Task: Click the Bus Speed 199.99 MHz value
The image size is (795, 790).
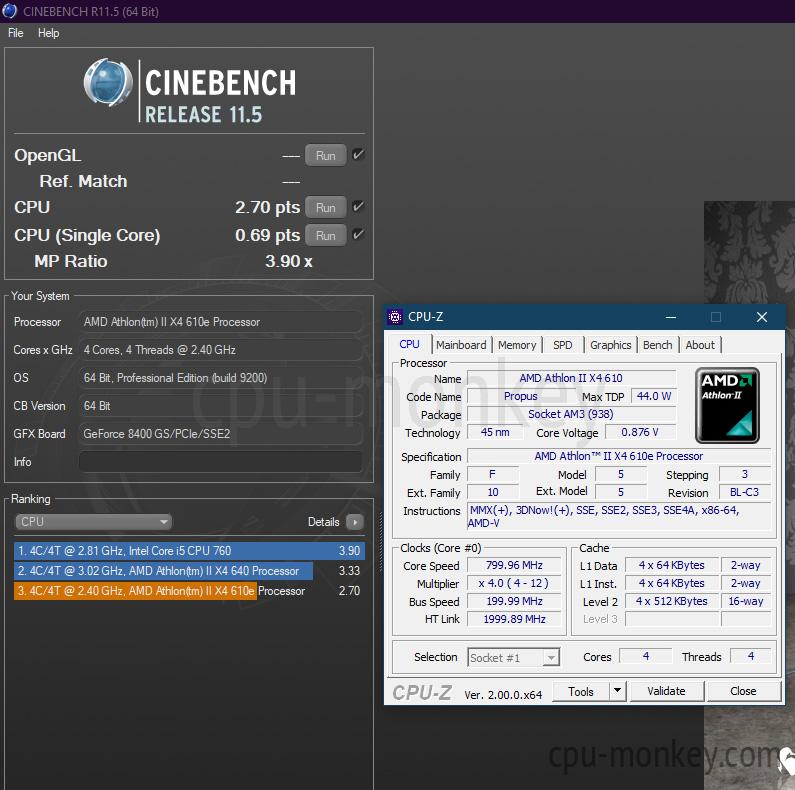Action: click(x=514, y=601)
